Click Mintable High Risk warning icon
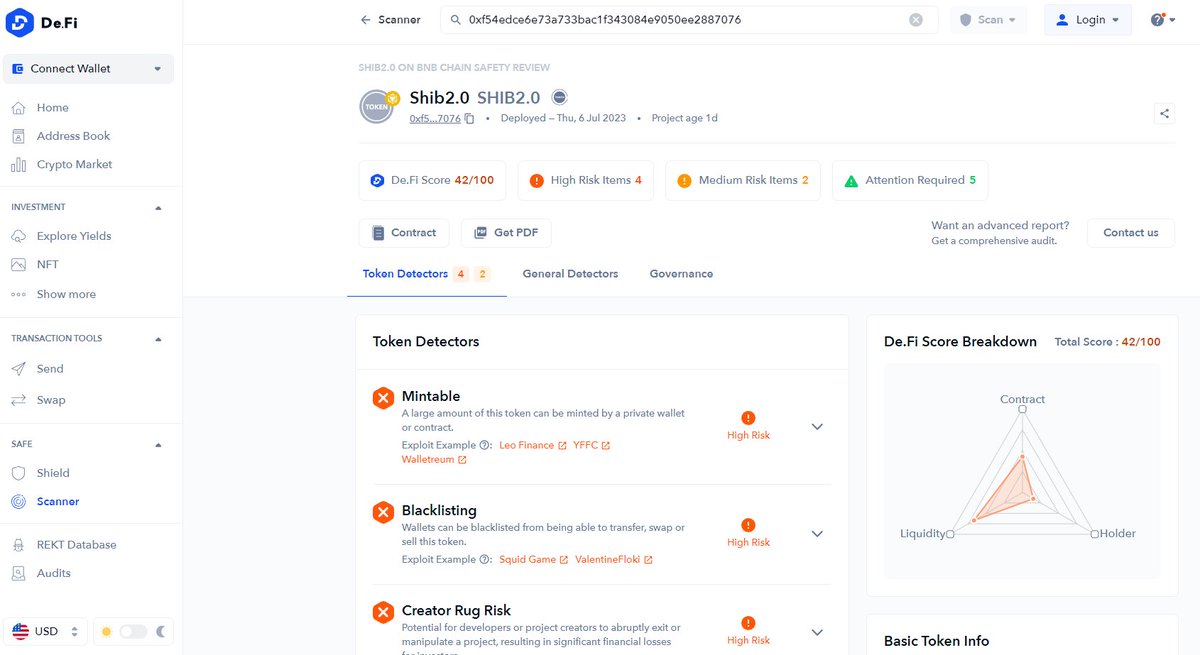 [749, 418]
